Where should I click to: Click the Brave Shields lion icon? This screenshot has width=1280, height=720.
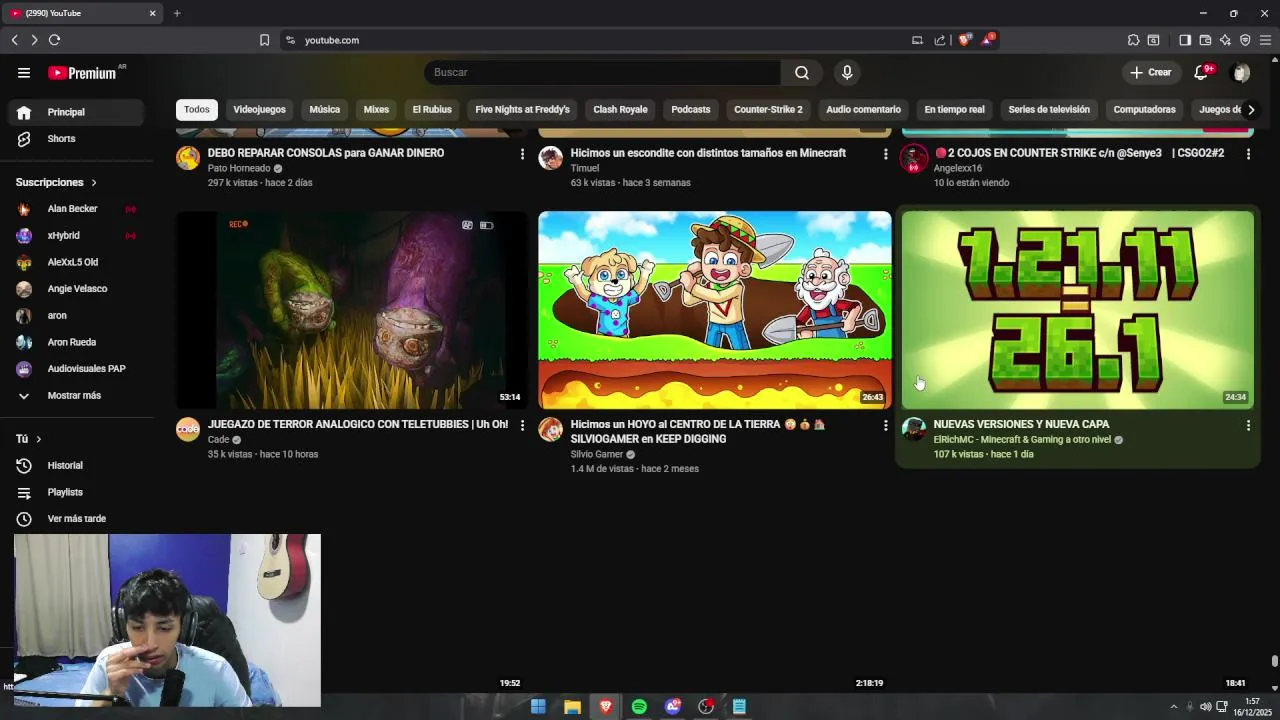tap(964, 40)
